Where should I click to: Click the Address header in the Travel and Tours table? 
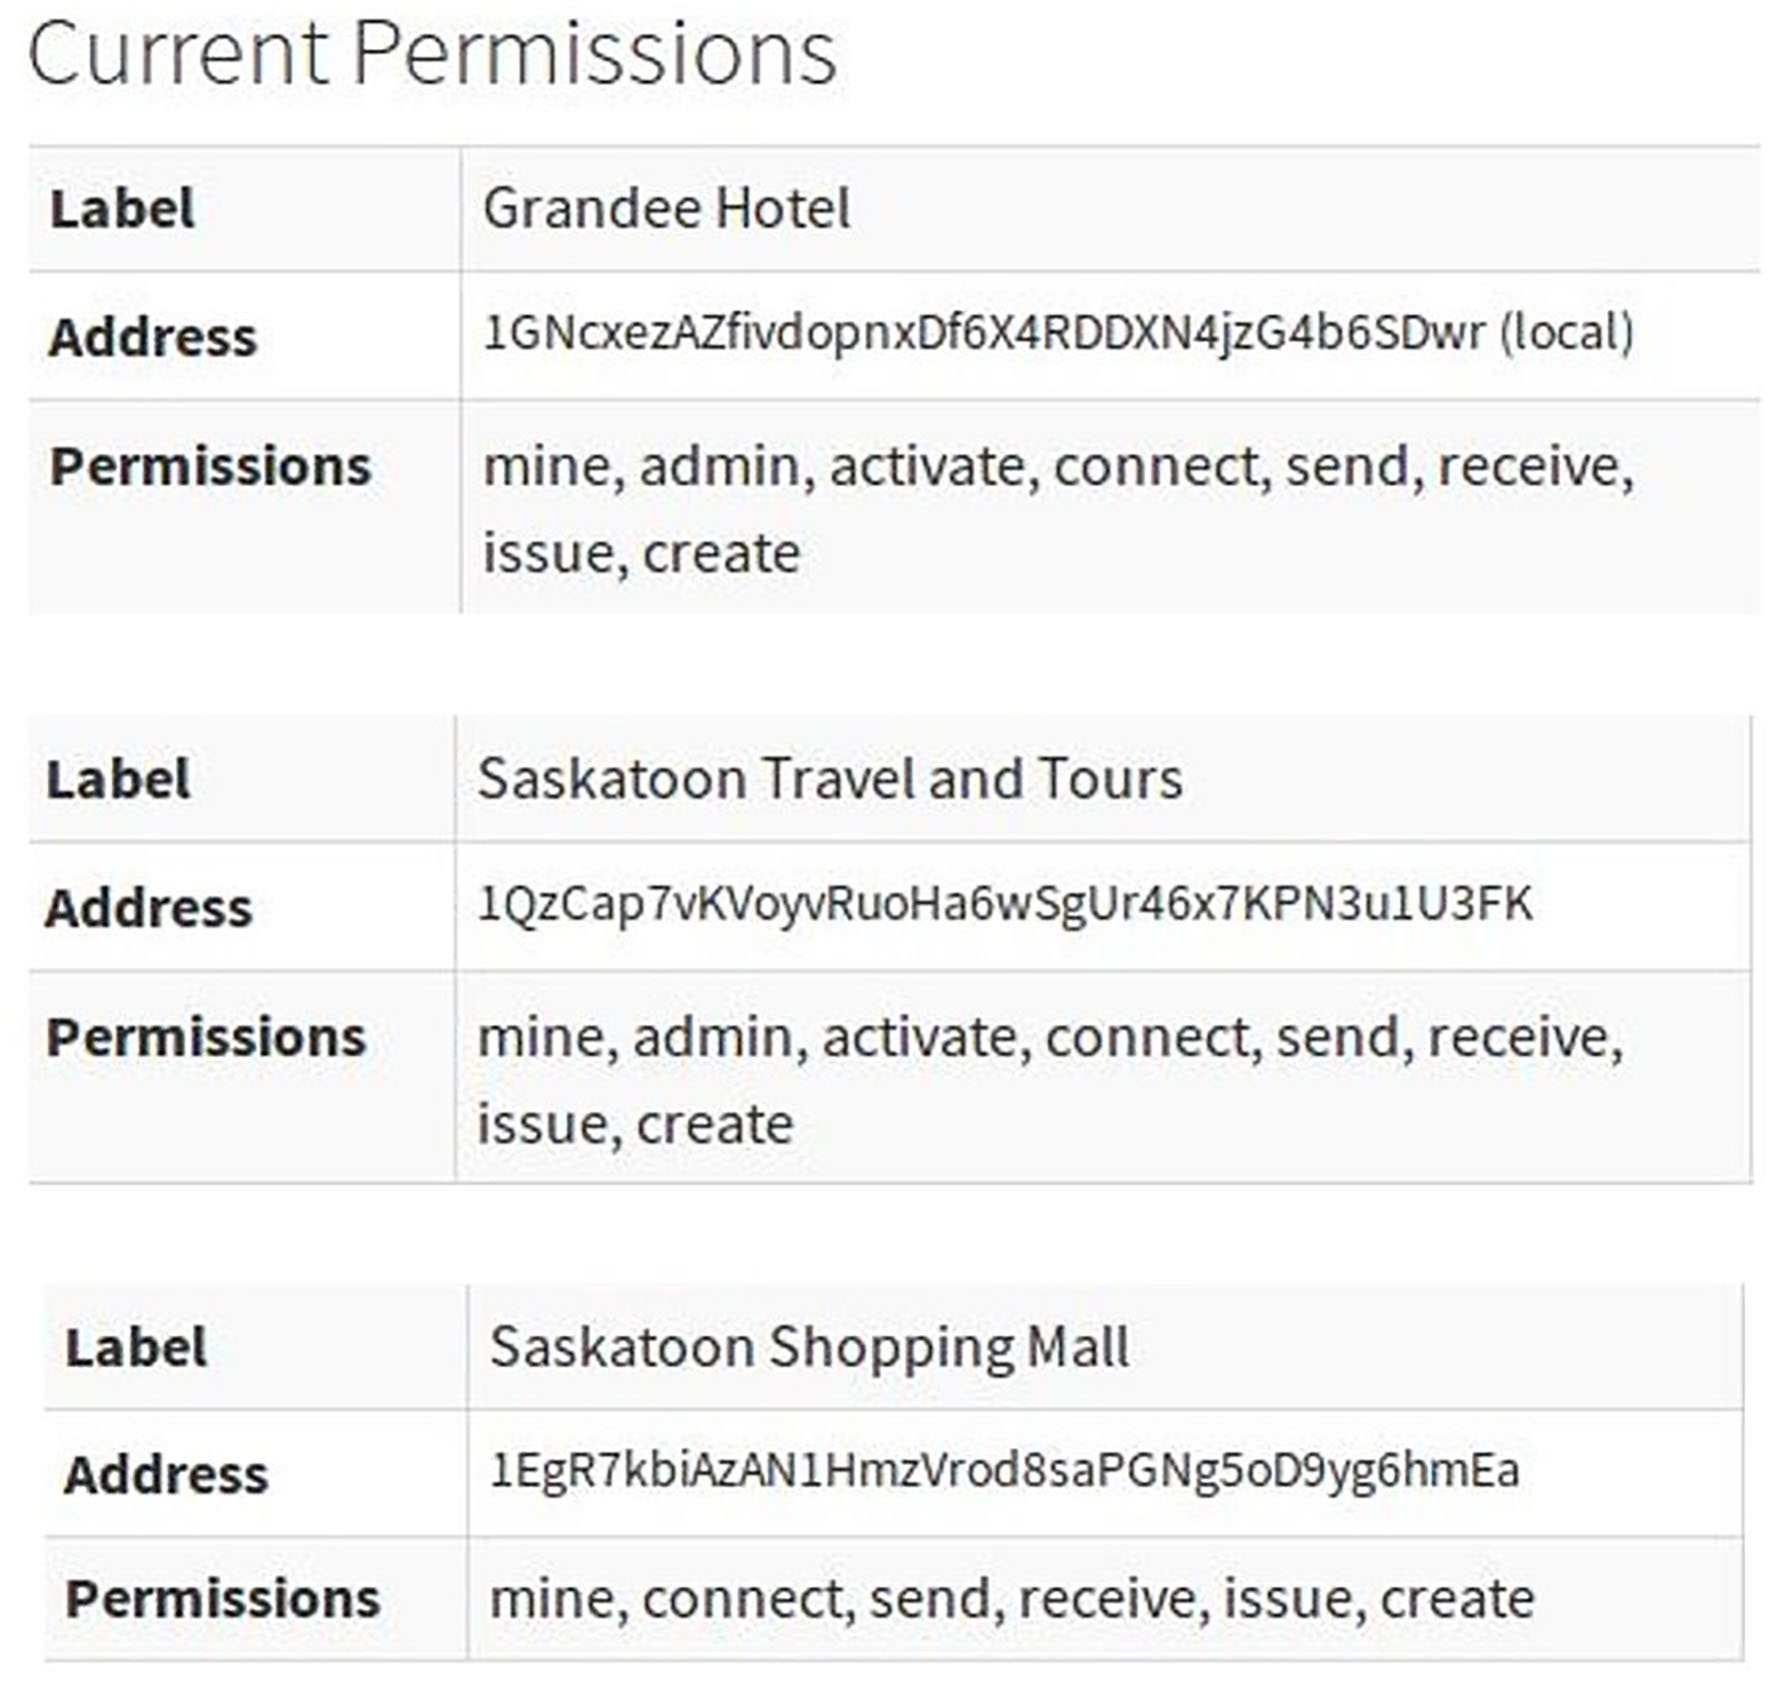coord(148,908)
